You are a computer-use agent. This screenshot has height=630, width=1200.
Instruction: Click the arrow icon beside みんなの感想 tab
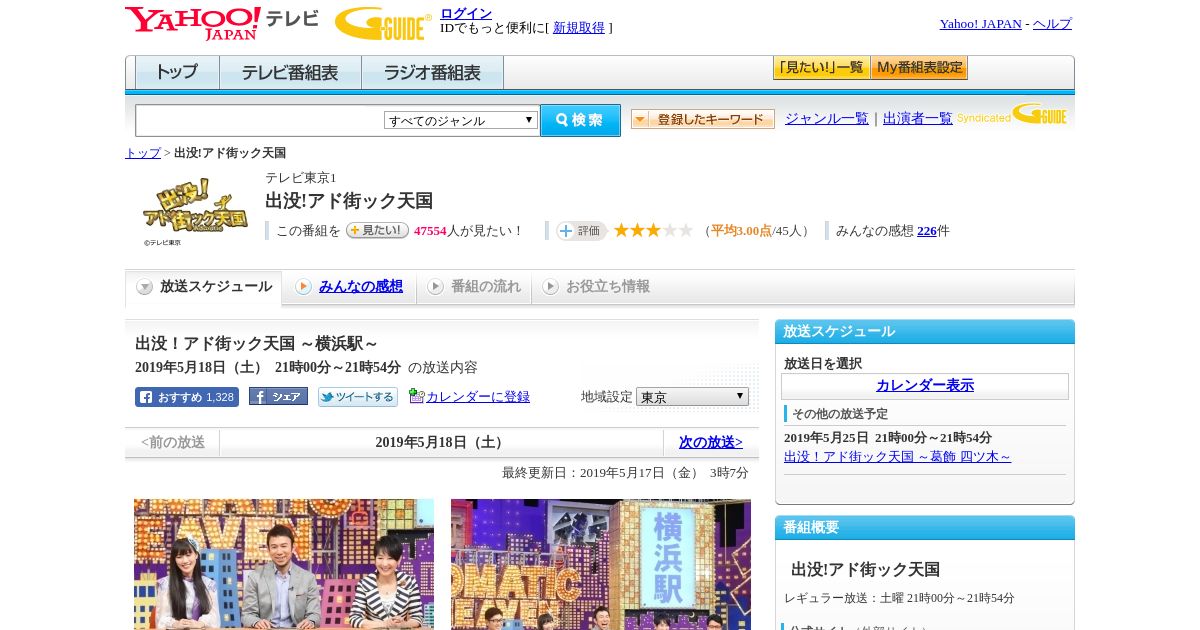click(303, 287)
